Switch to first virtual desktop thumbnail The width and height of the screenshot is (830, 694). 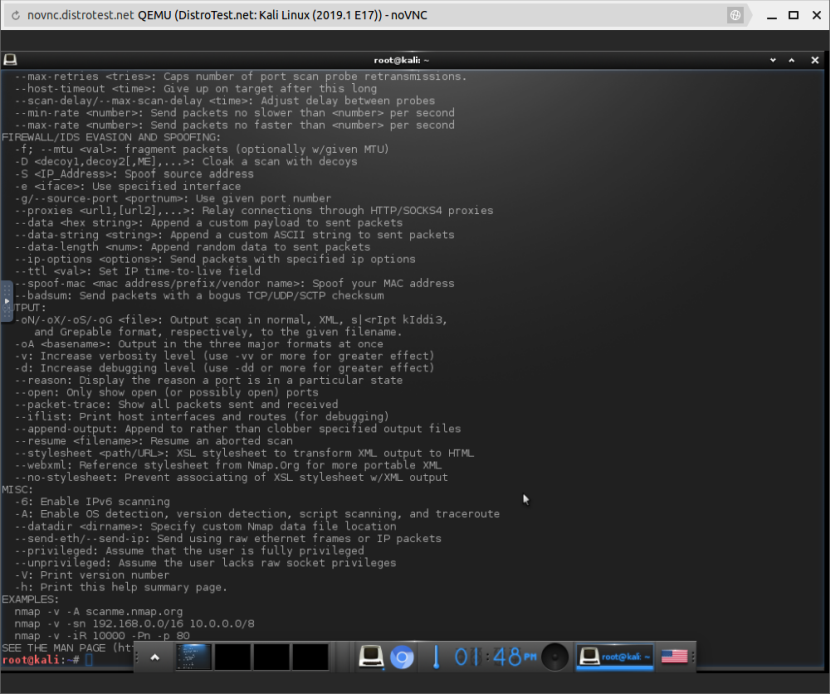coord(193,657)
